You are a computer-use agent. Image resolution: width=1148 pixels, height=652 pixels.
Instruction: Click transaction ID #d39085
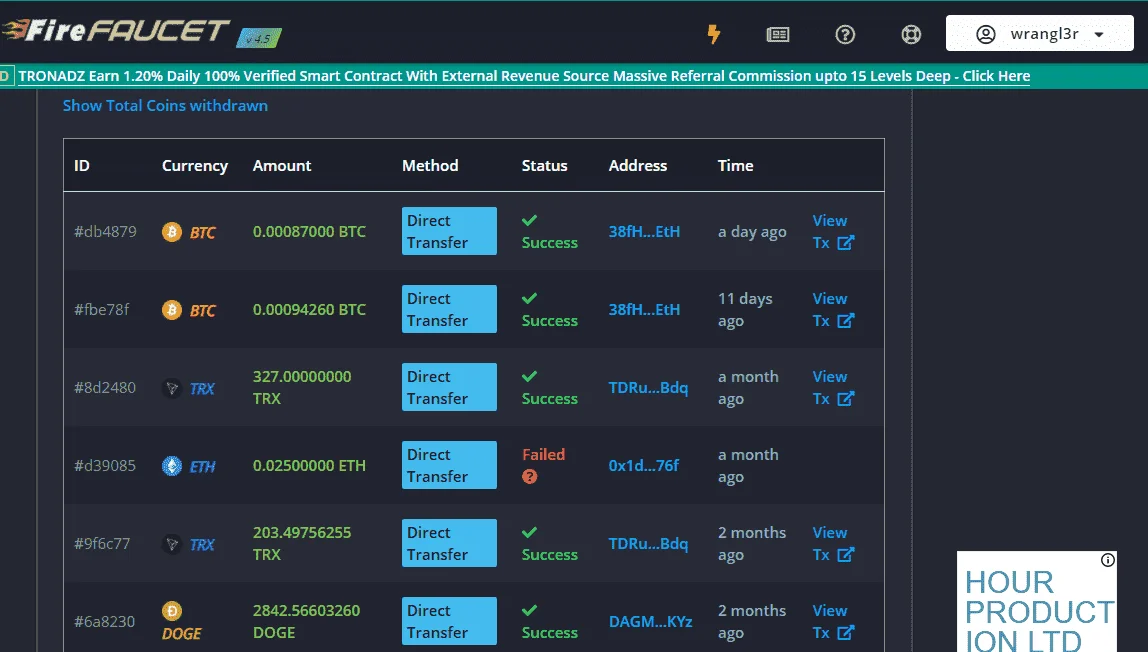(x=105, y=465)
